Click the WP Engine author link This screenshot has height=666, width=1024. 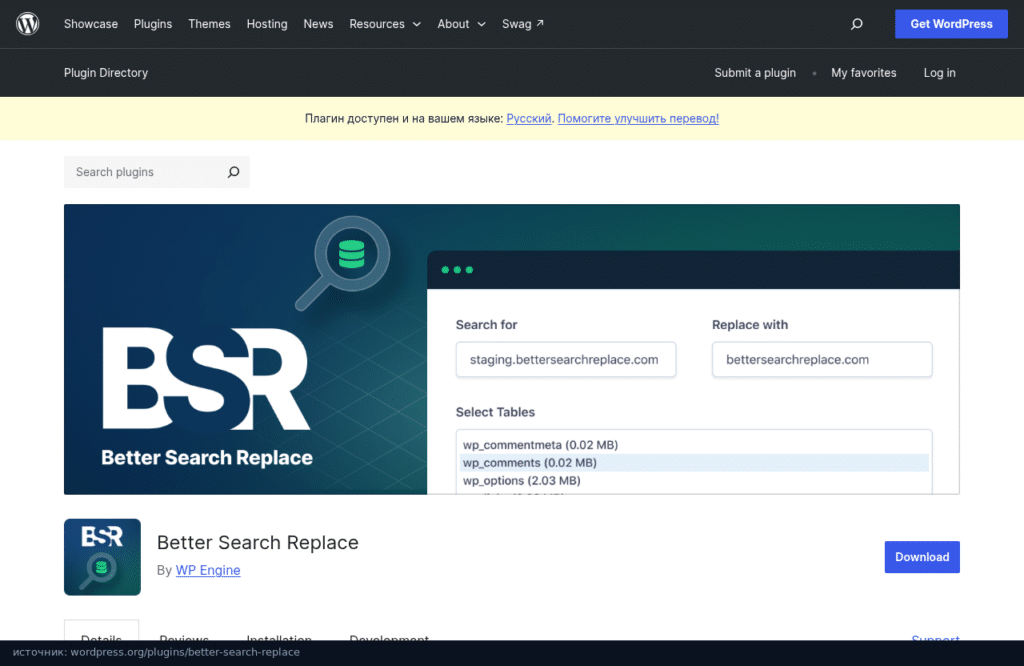[208, 570]
